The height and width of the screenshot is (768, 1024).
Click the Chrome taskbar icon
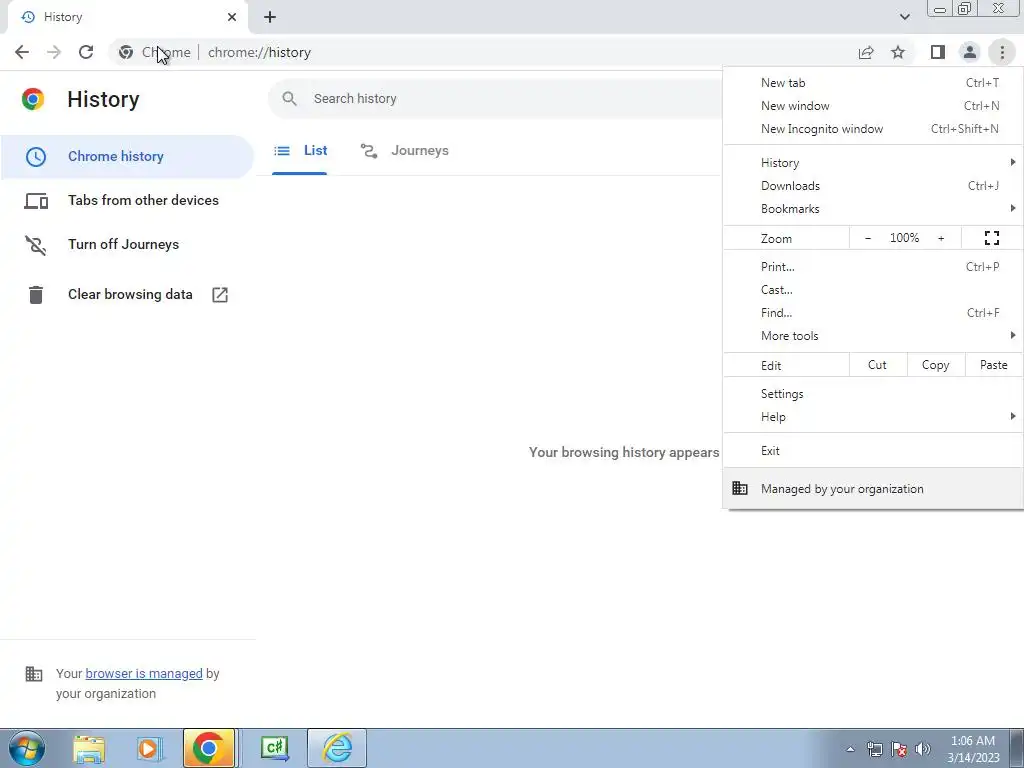(209, 748)
